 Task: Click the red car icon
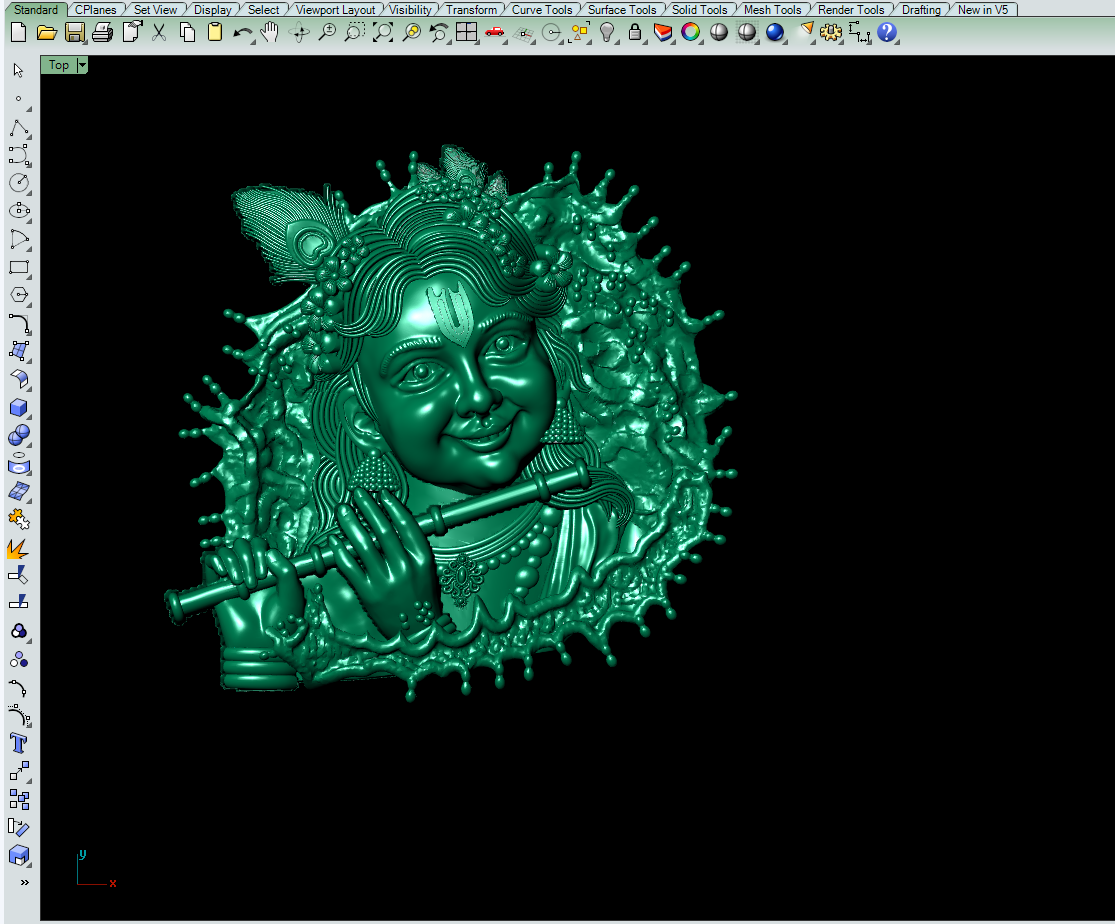tap(494, 33)
